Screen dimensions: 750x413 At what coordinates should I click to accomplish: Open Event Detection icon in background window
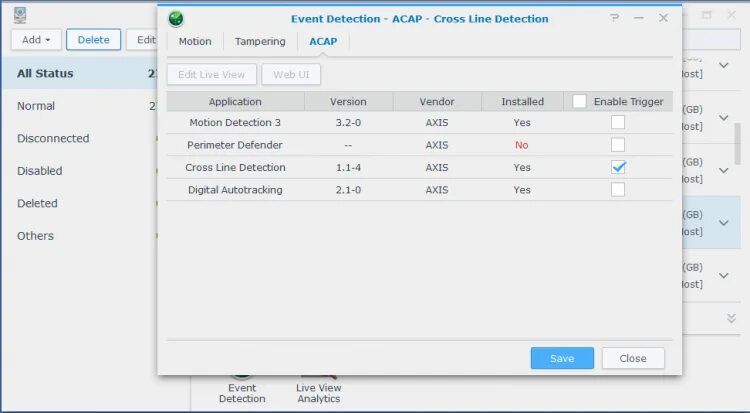[x=242, y=390]
